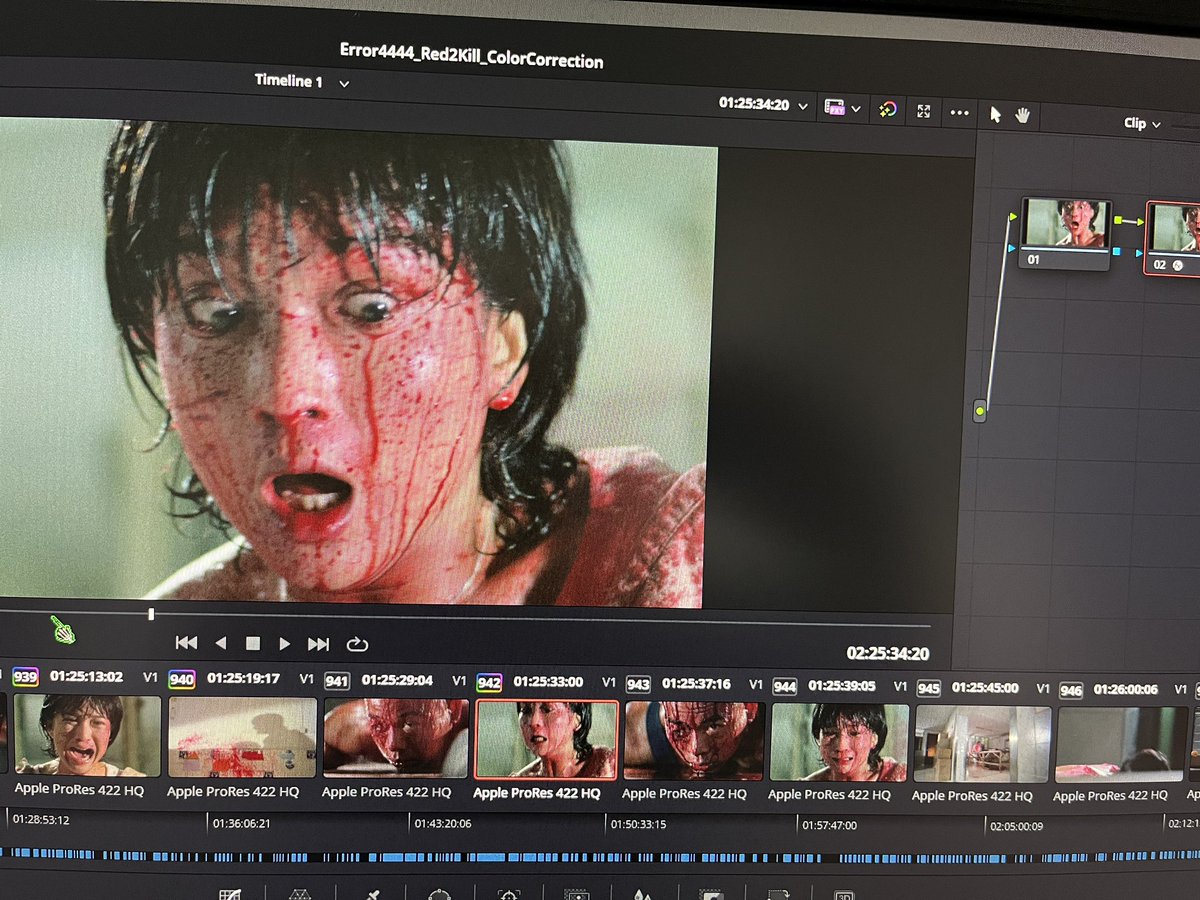
Task: Select highlighted clip 942 thumbnail
Action: click(x=546, y=740)
